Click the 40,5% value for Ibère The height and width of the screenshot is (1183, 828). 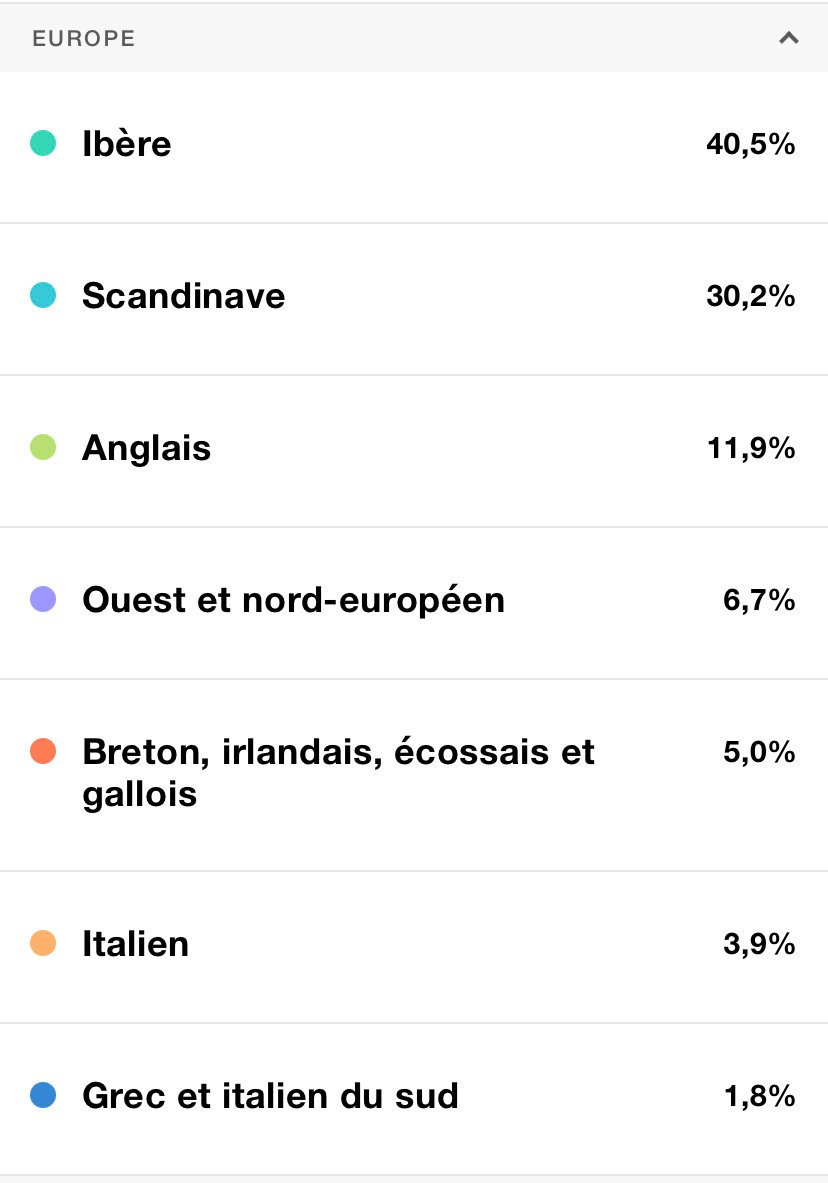pyautogui.click(x=750, y=144)
